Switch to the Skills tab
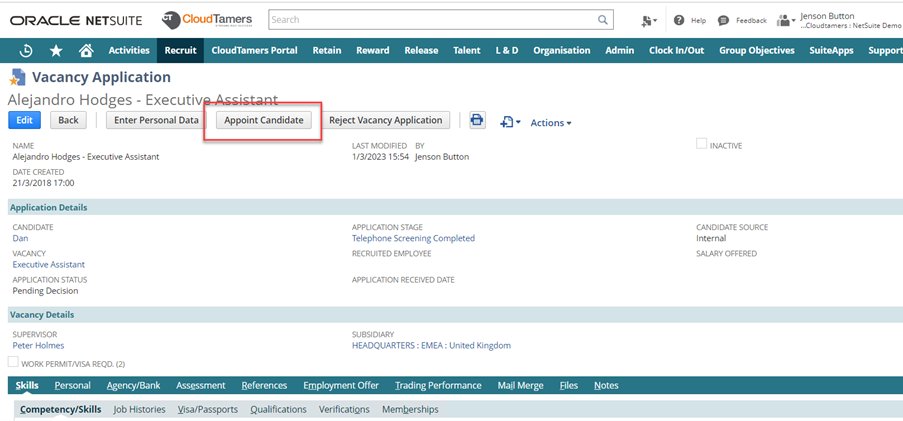Viewport: 903px width, 421px height. pyautogui.click(x=28, y=385)
